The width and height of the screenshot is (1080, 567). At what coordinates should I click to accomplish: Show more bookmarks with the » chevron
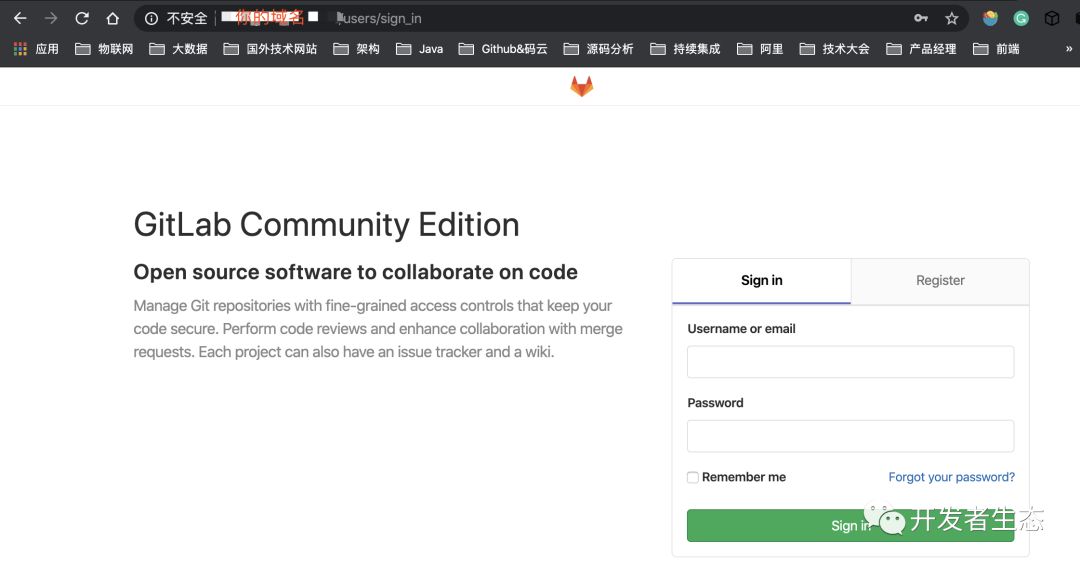coord(1069,49)
